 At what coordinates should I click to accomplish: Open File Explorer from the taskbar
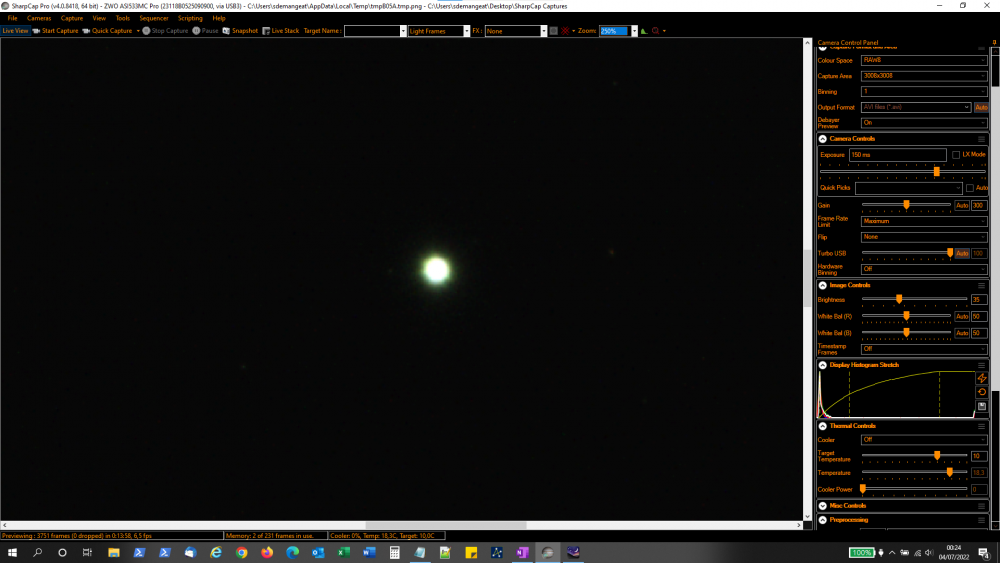(114, 553)
